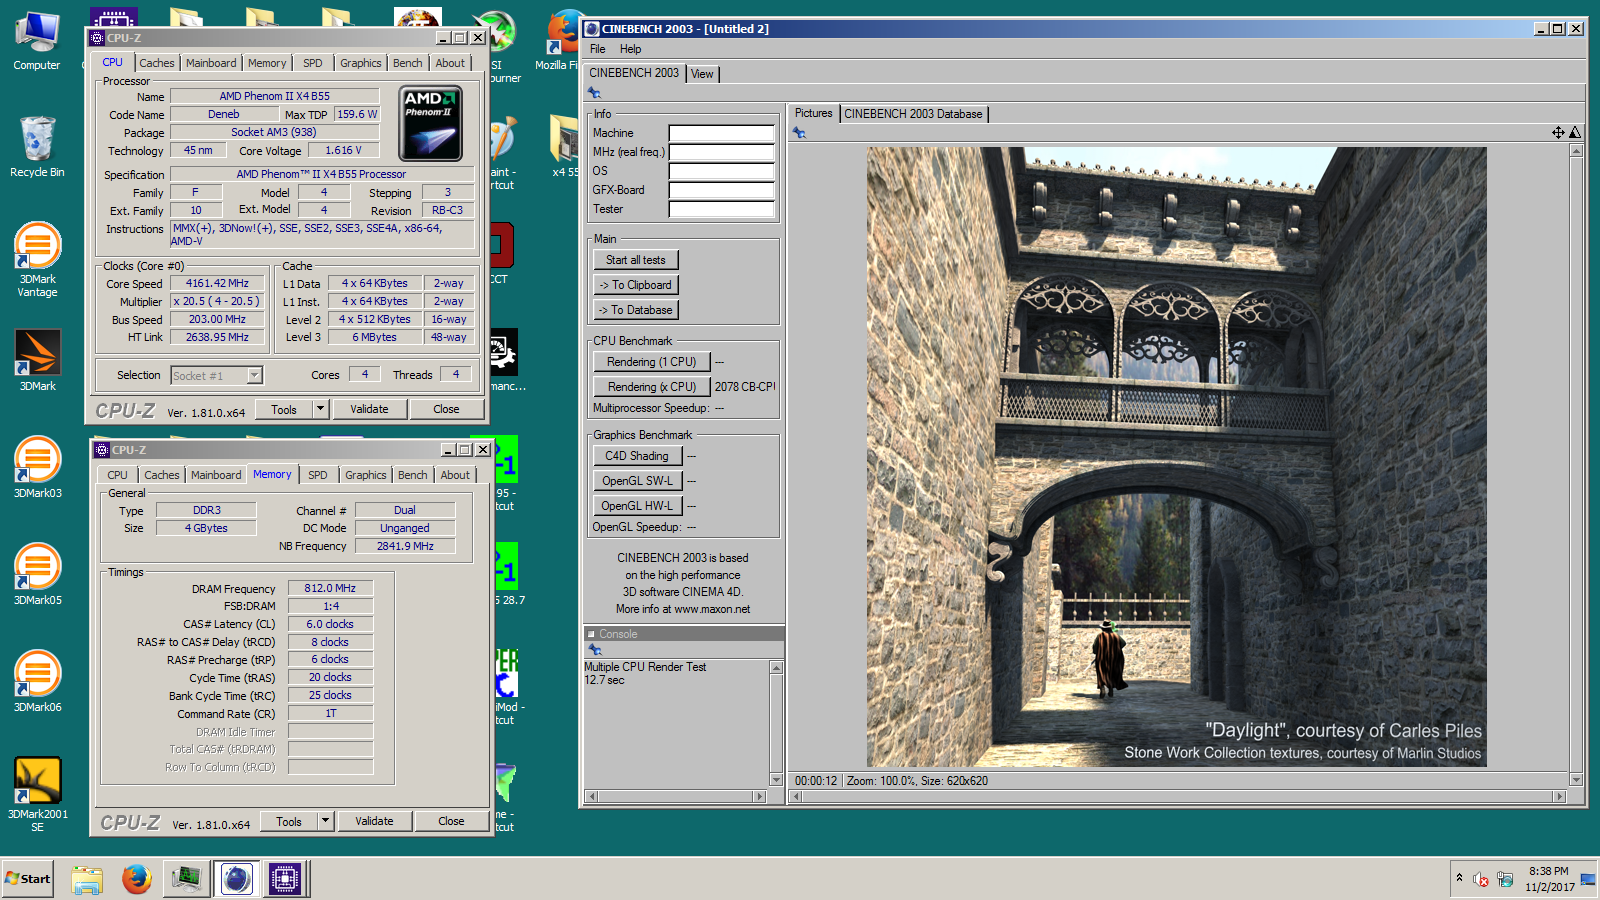Open the File menu in CINEBENCH
The width and height of the screenshot is (1600, 900).
point(597,49)
